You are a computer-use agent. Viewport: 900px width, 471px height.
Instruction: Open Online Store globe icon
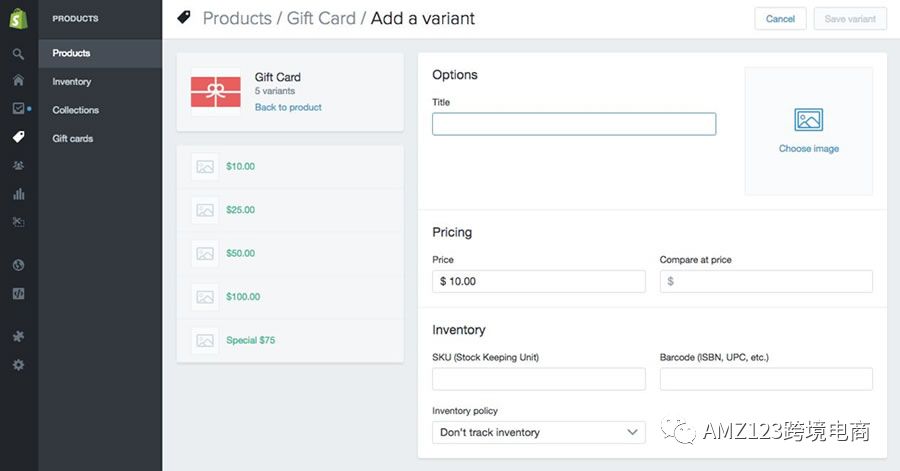tap(18, 265)
